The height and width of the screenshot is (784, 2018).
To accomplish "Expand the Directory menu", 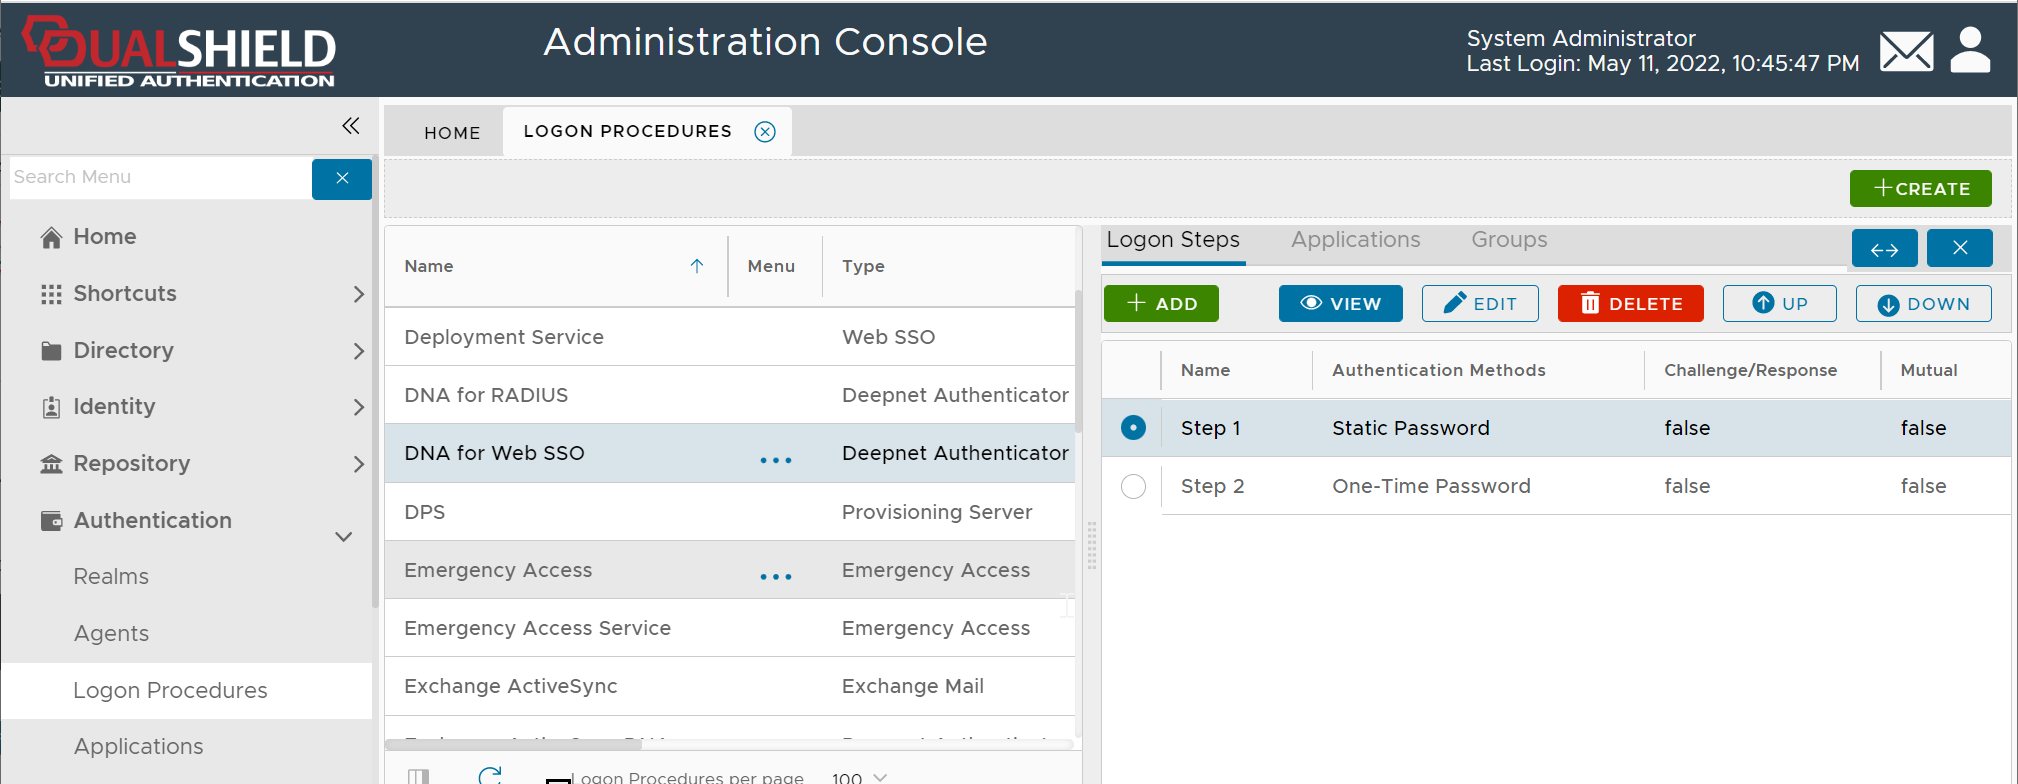I will coord(358,351).
